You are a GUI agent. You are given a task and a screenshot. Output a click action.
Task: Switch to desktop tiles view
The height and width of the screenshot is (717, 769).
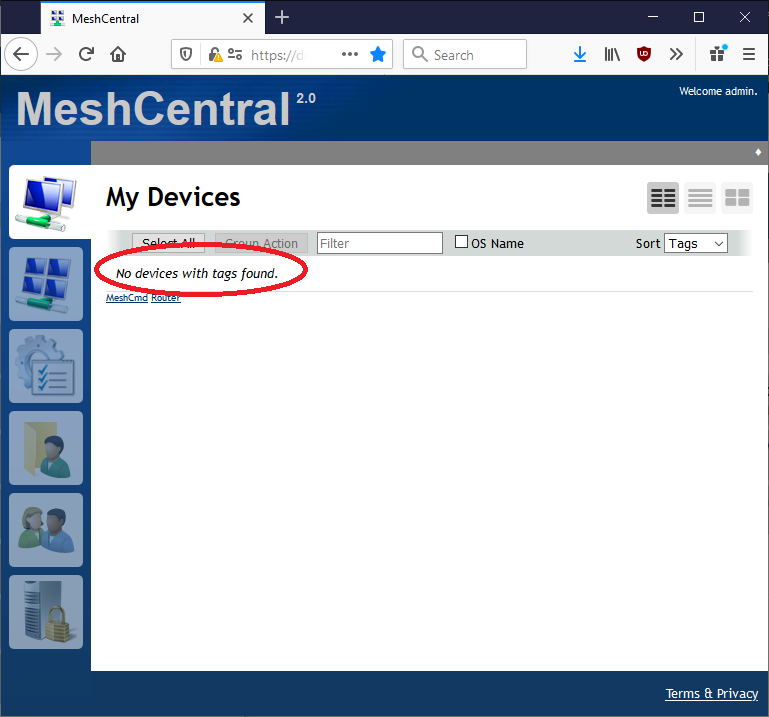[737, 198]
